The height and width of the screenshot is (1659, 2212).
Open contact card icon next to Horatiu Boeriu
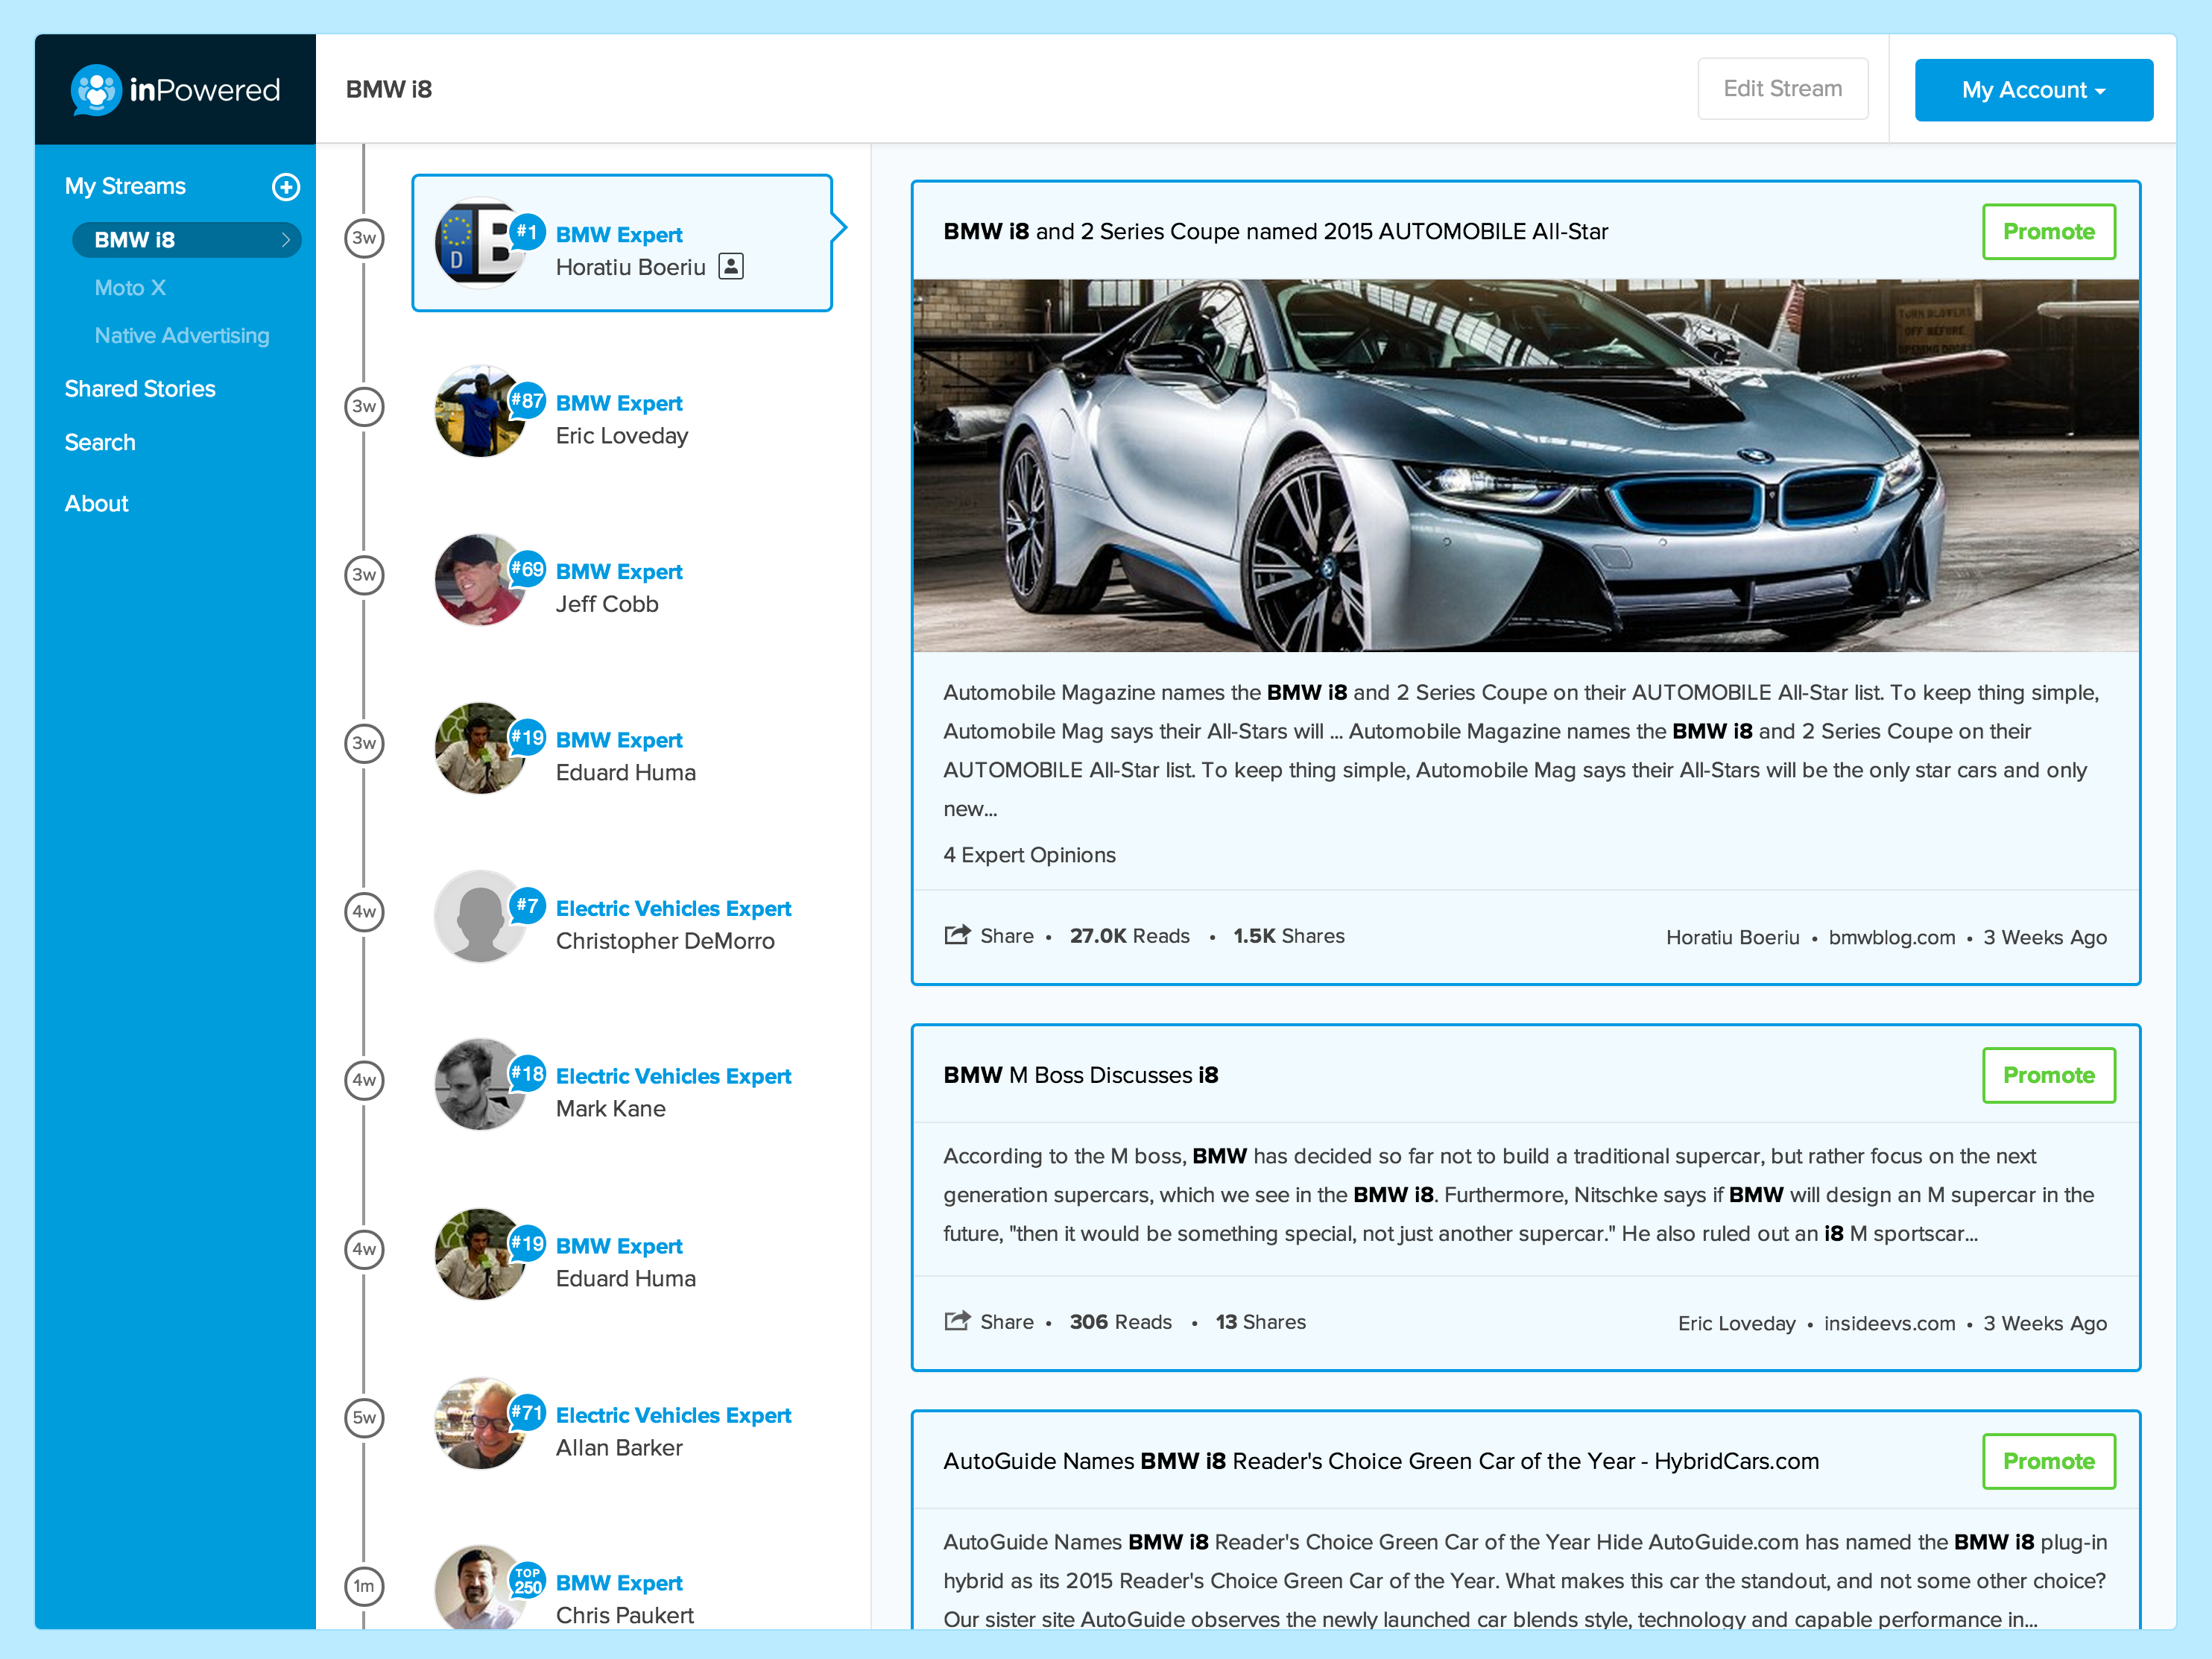[x=731, y=266]
